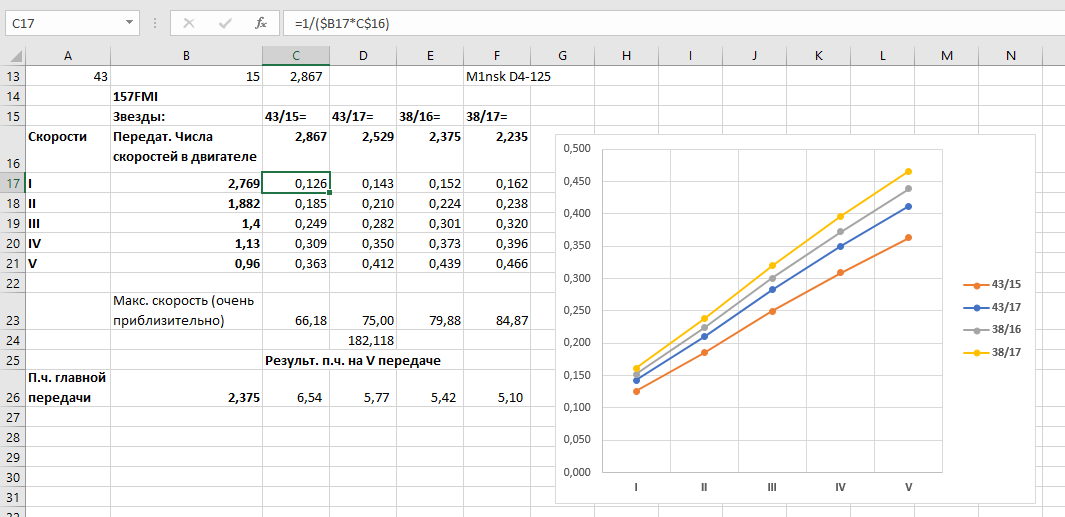Click the orange 43/15 legend marker
This screenshot has width=1065, height=517.
977,286
